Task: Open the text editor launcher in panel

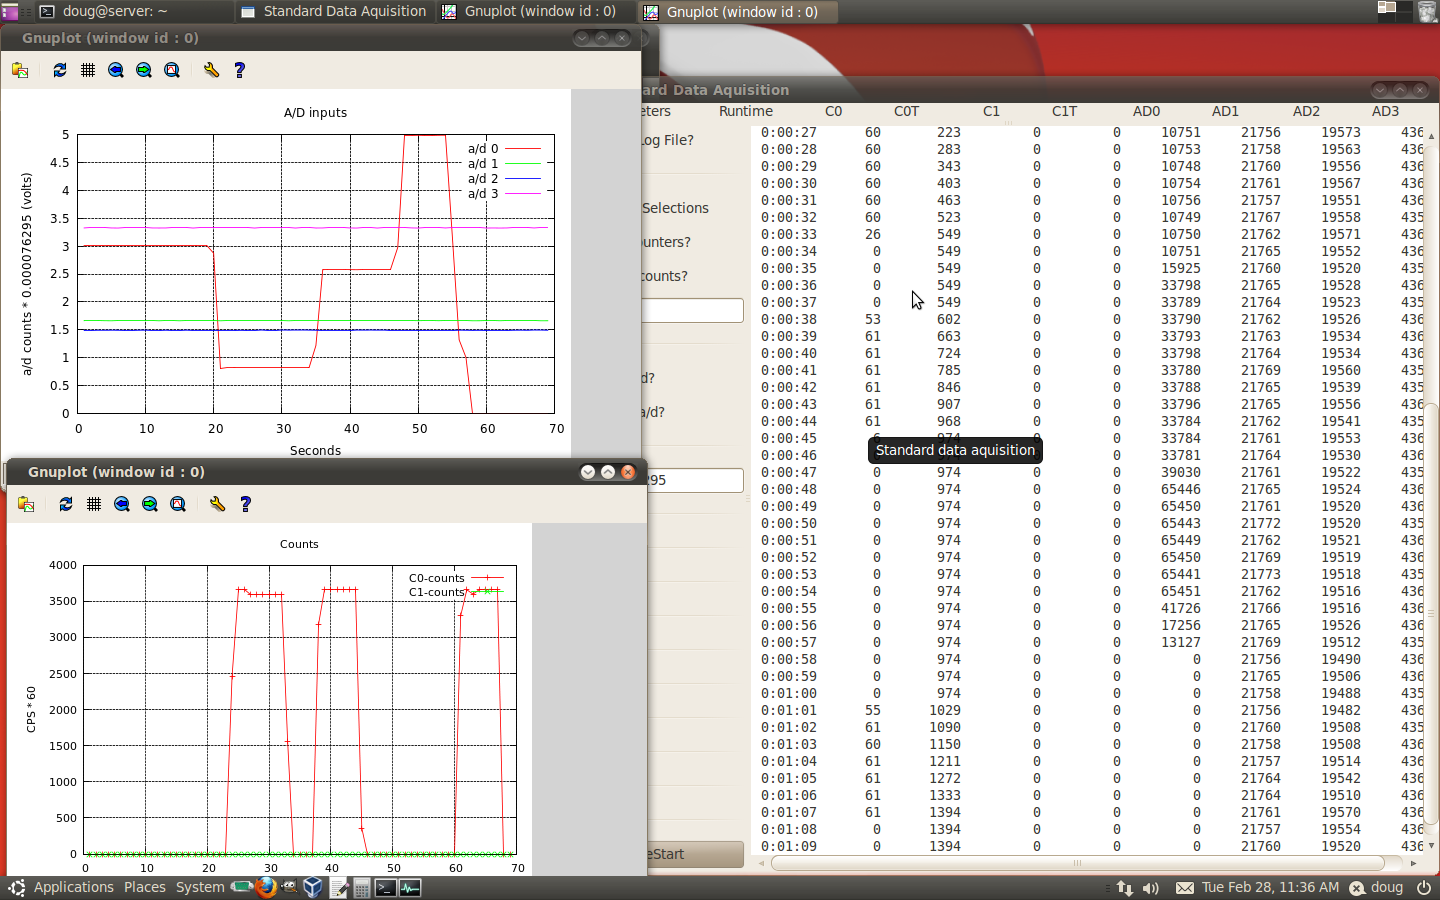Action: pyautogui.click(x=338, y=887)
